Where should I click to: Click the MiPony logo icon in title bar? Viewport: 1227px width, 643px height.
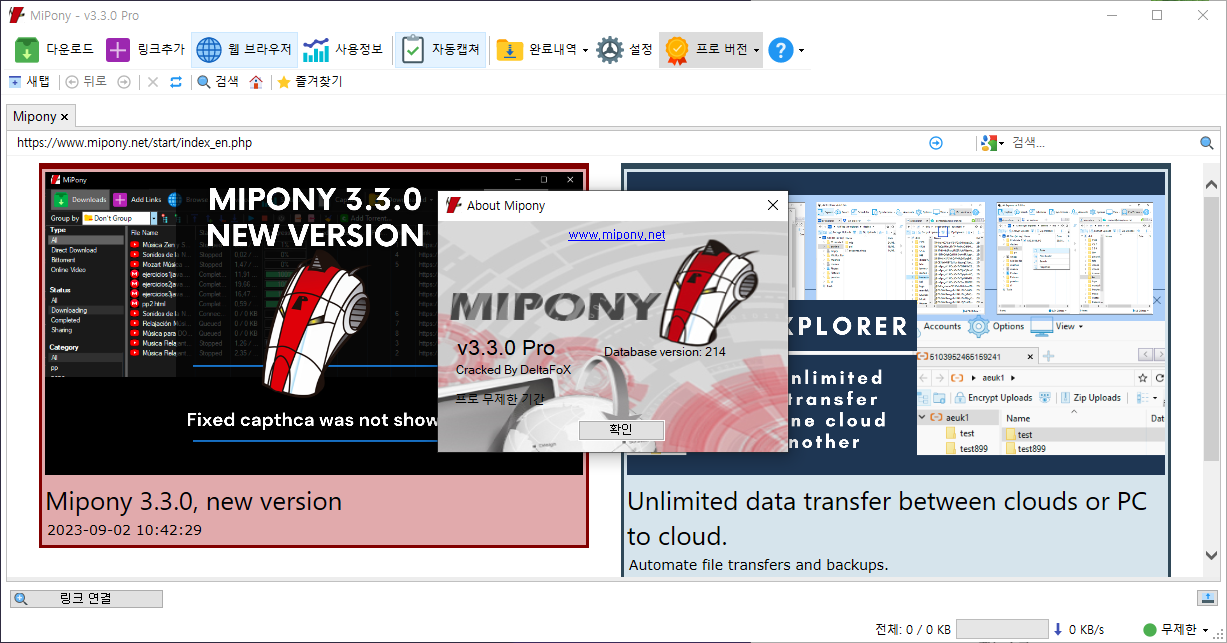[x=16, y=14]
